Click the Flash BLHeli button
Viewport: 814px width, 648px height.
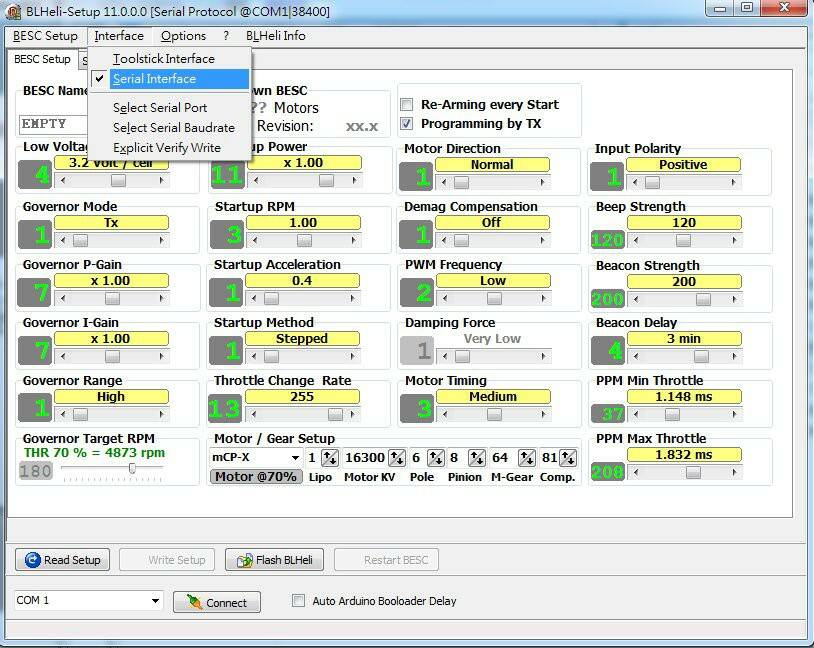point(274,560)
